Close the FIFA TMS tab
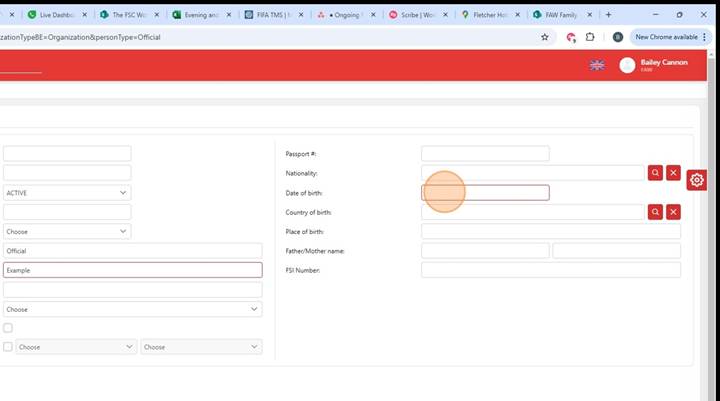This screenshot has width=720, height=401. pos(301,15)
